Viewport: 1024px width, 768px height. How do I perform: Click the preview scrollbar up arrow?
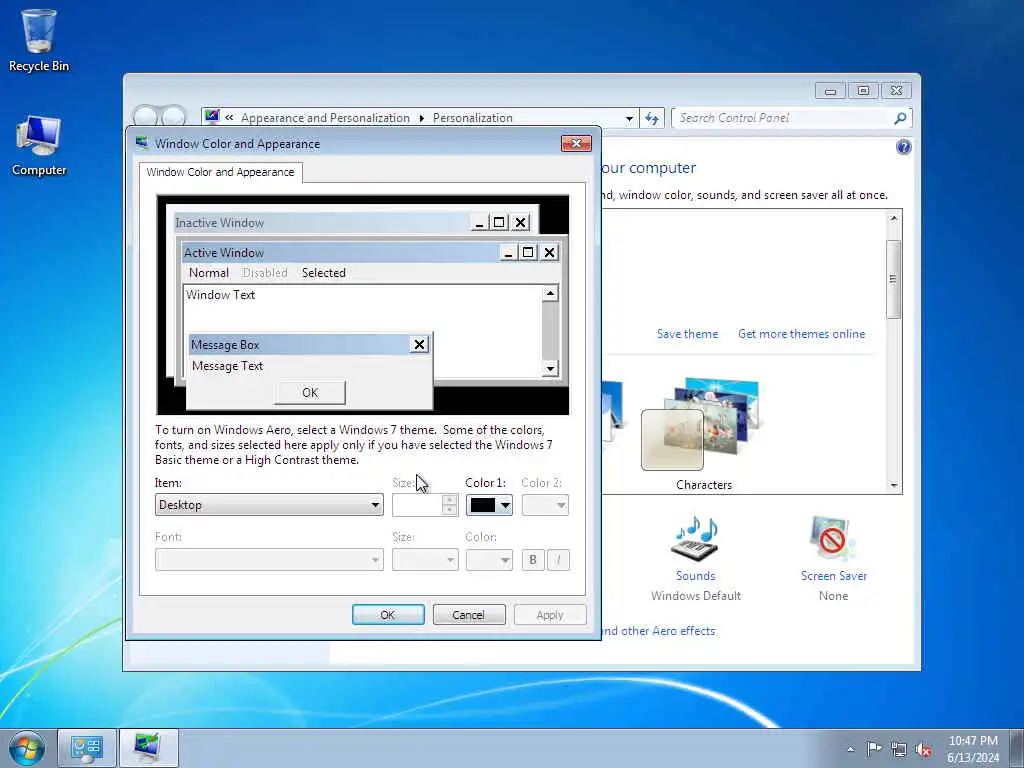tap(550, 294)
